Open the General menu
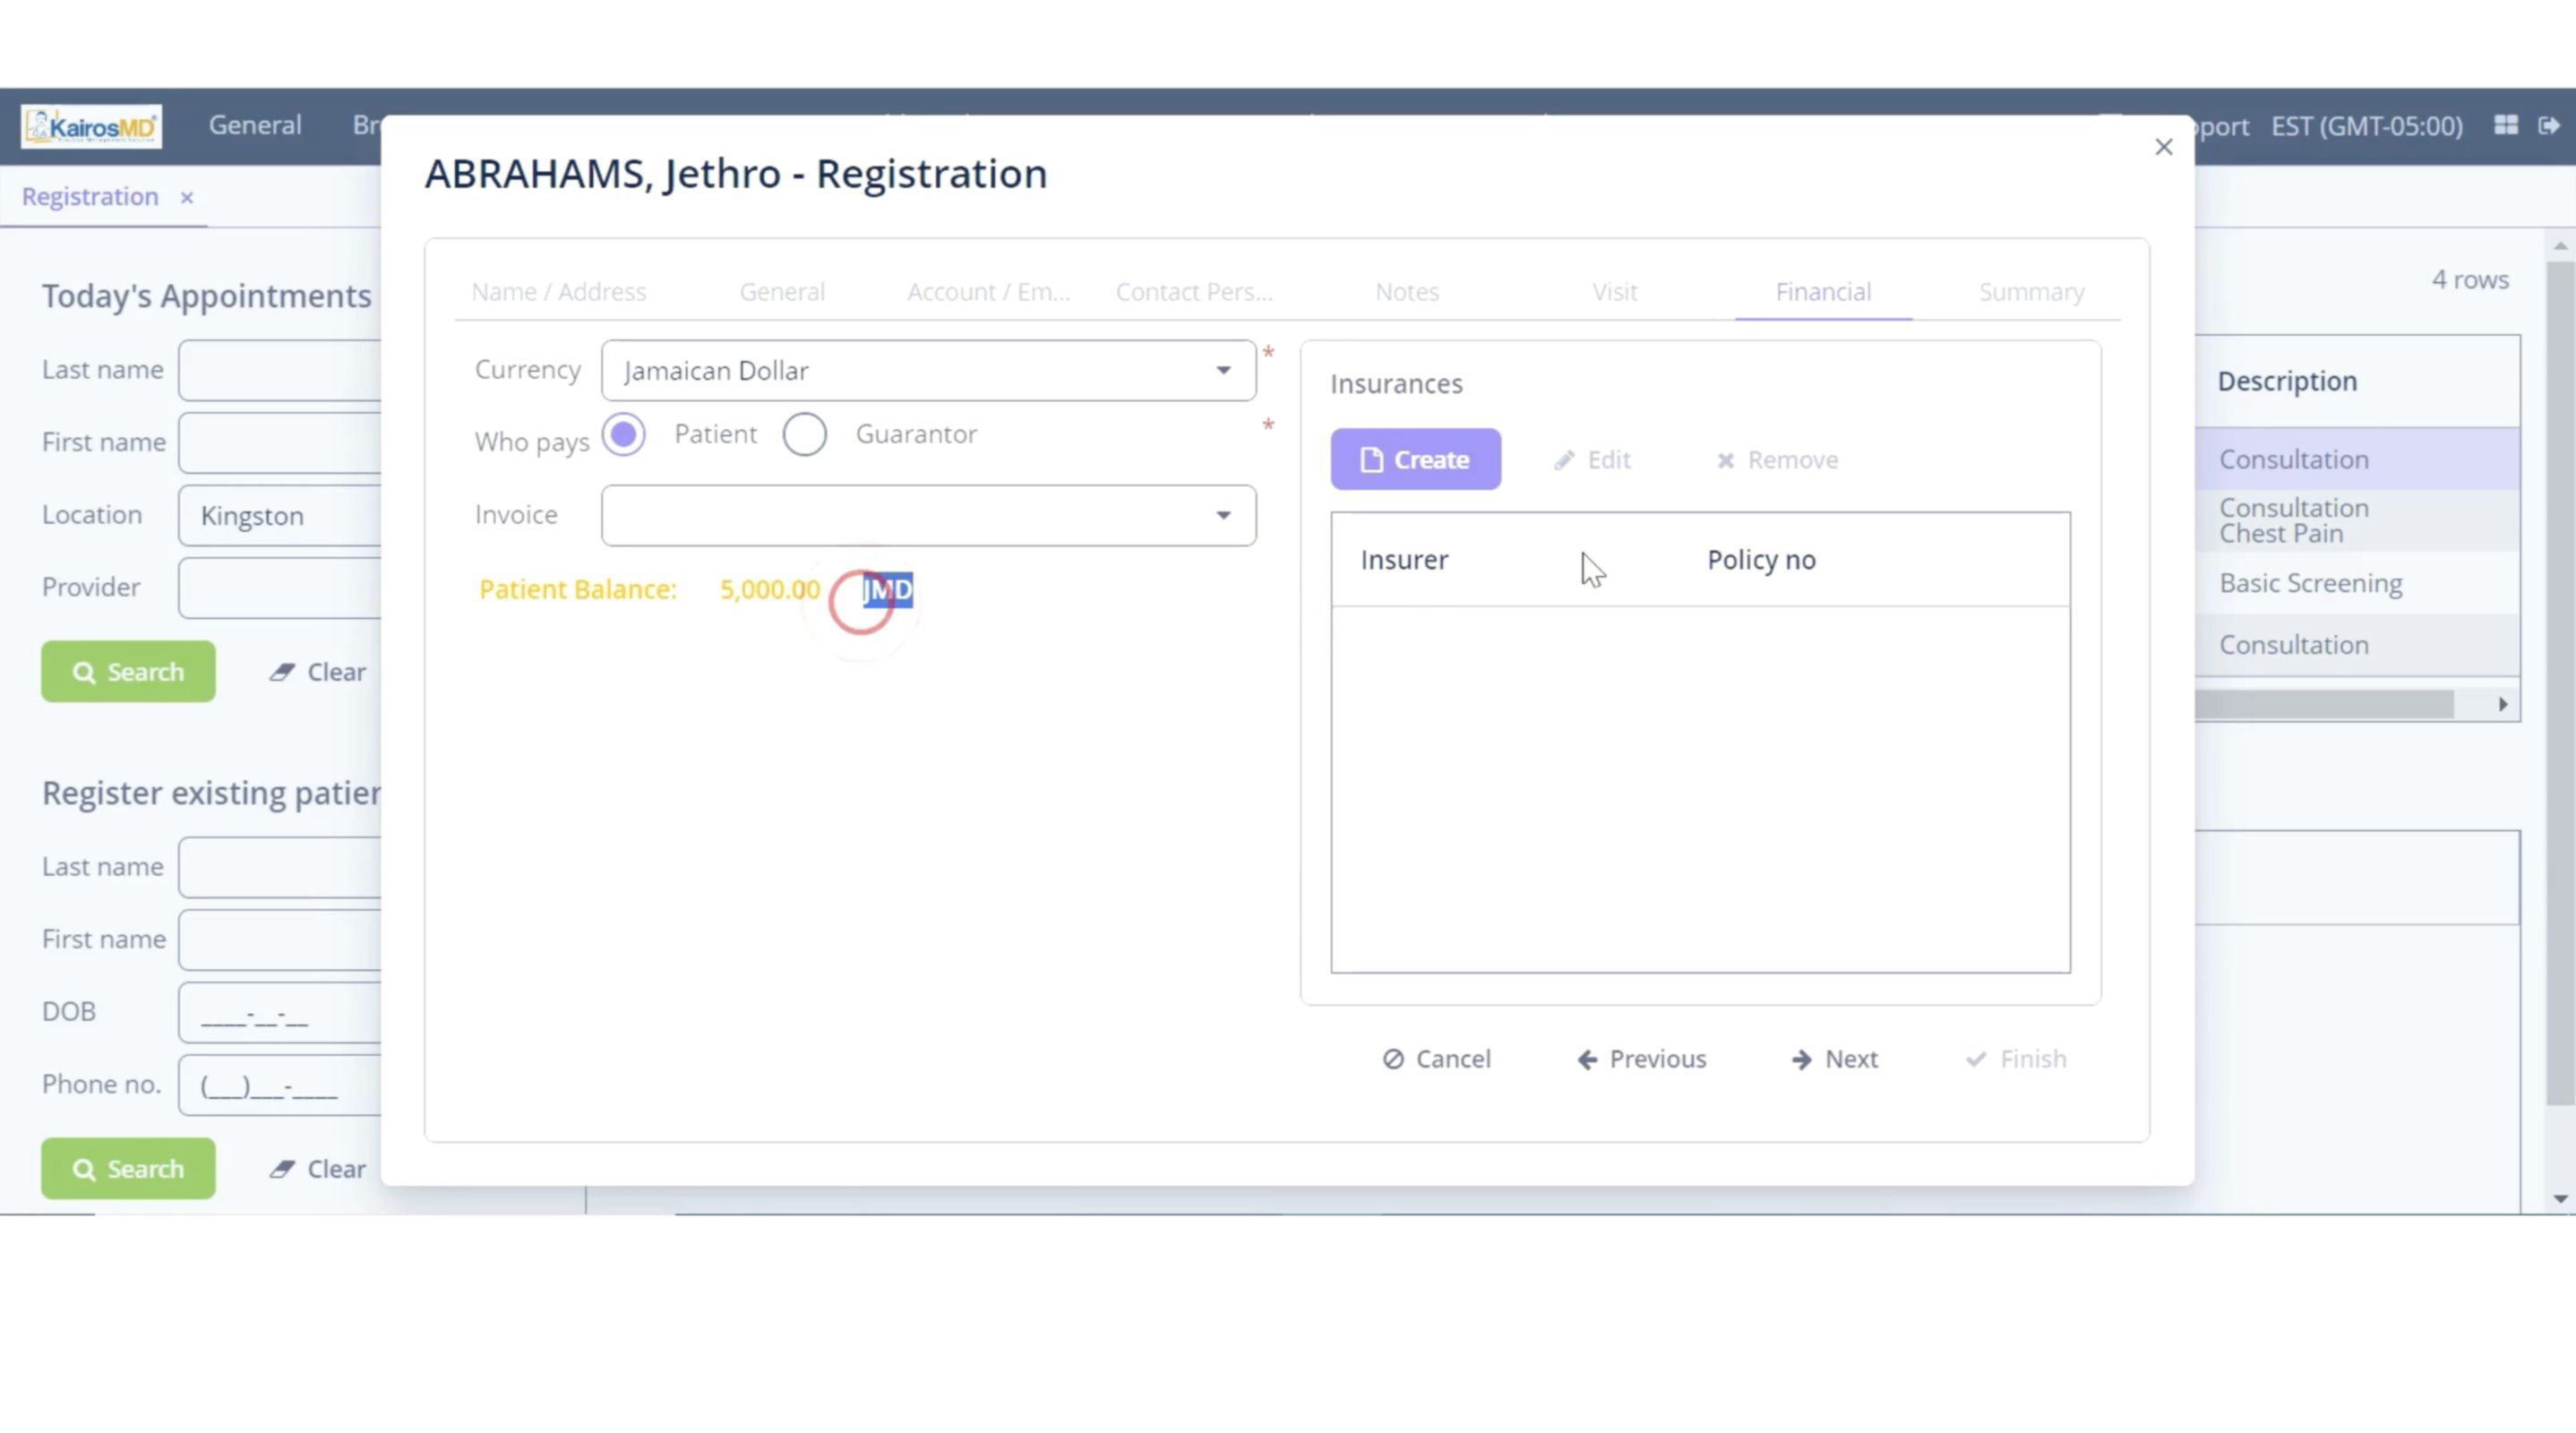 point(255,125)
